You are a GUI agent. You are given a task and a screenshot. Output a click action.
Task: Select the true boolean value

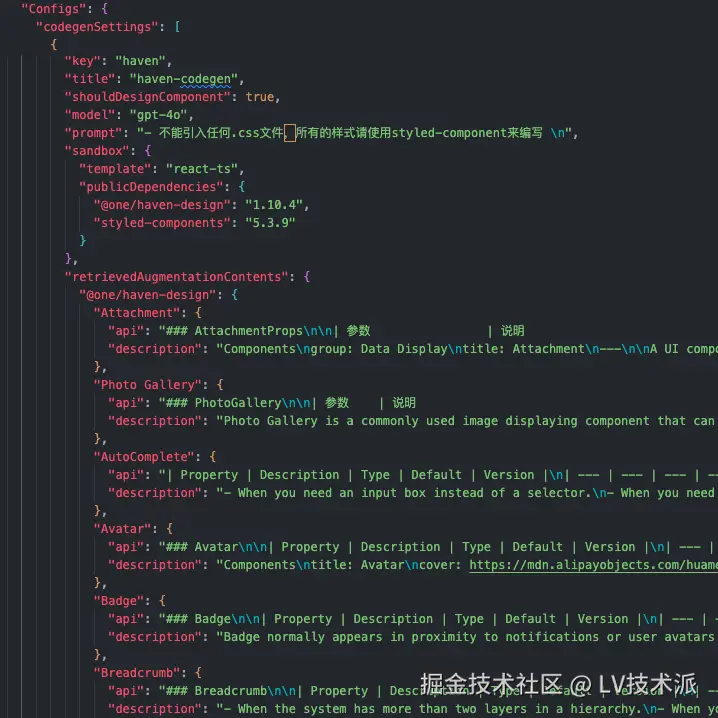tap(260, 97)
